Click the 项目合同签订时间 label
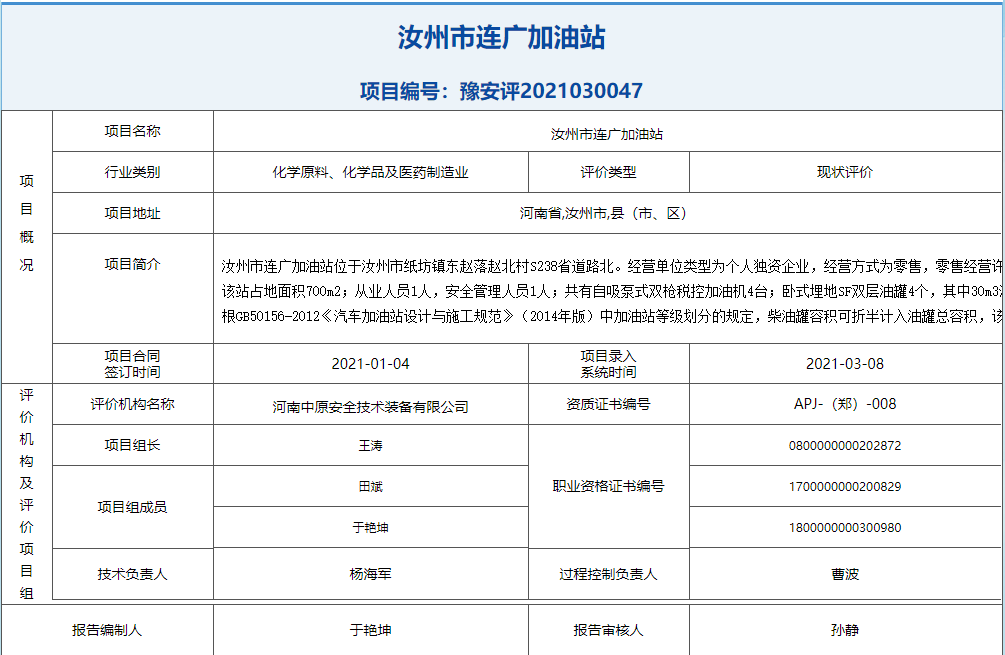This screenshot has width=1005, height=655. coord(133,363)
